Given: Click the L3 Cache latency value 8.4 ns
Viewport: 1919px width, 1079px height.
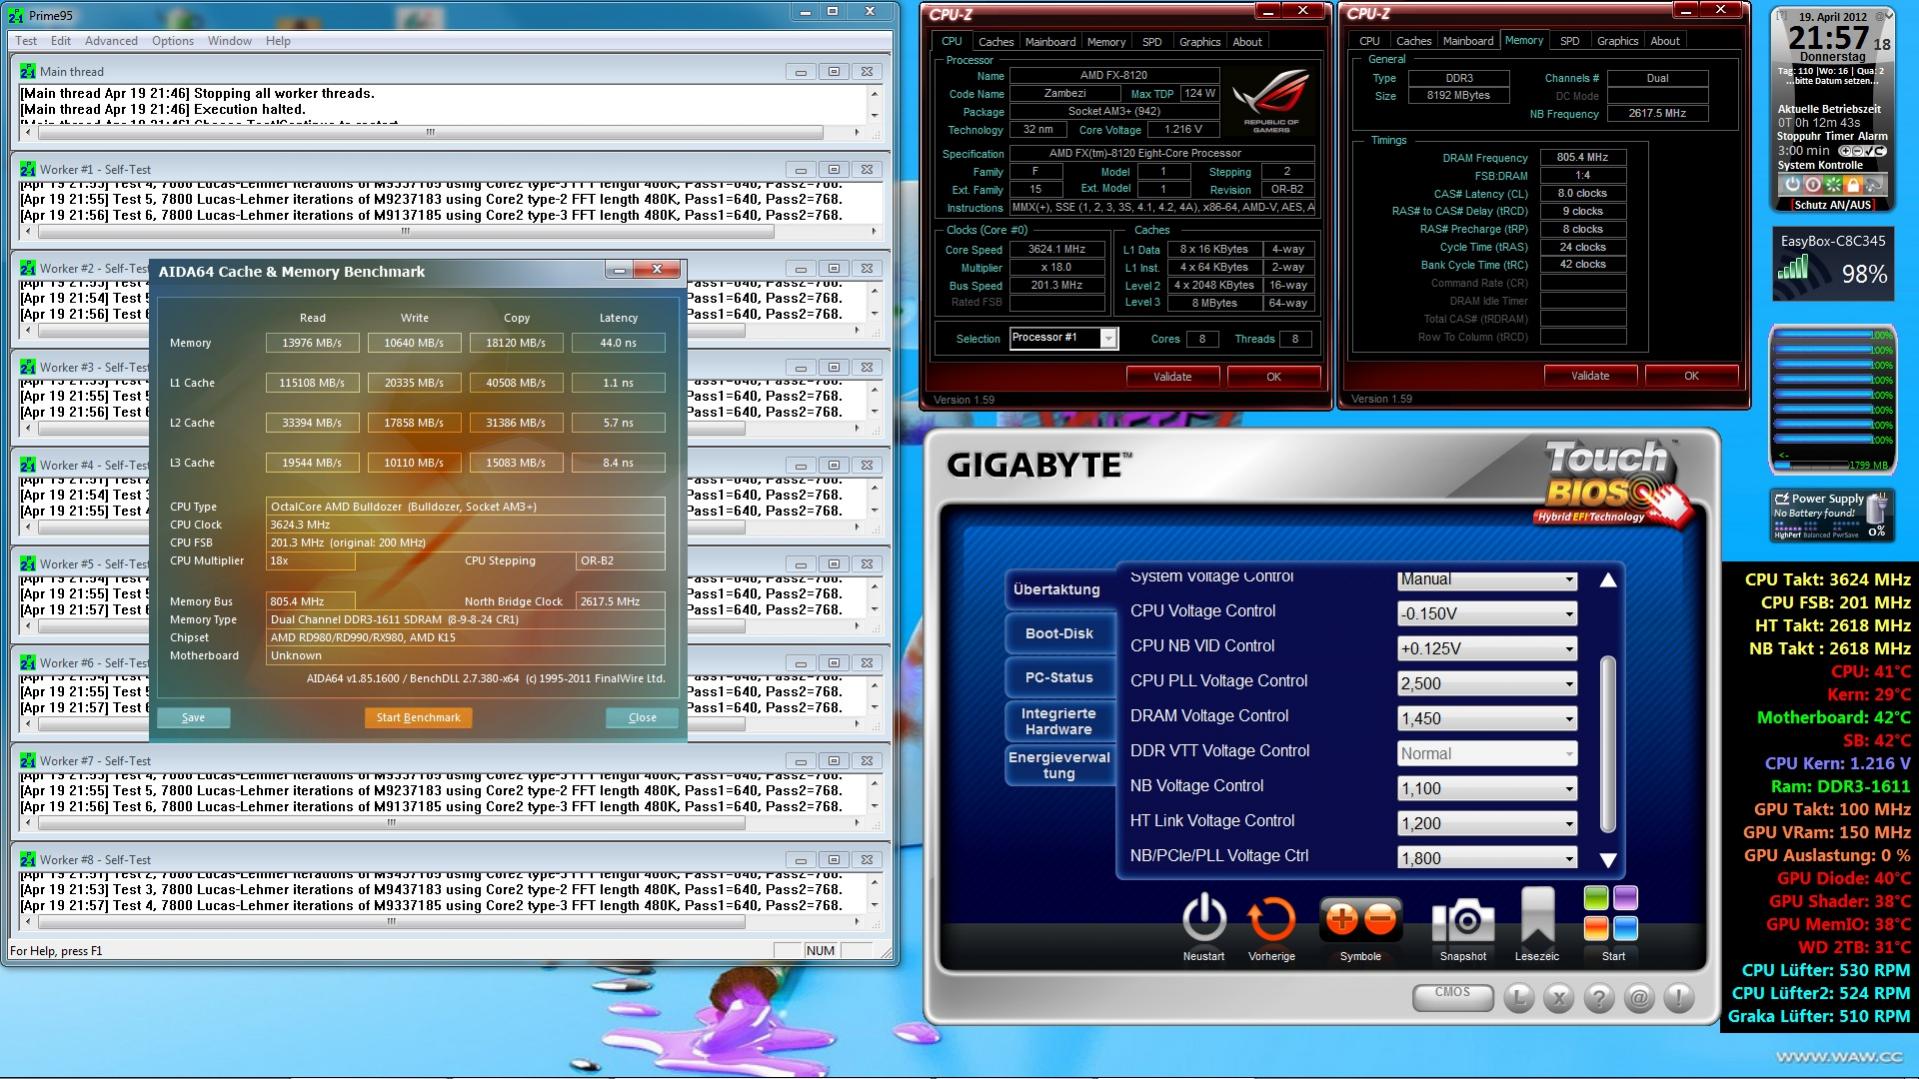Looking at the screenshot, I should coord(618,463).
